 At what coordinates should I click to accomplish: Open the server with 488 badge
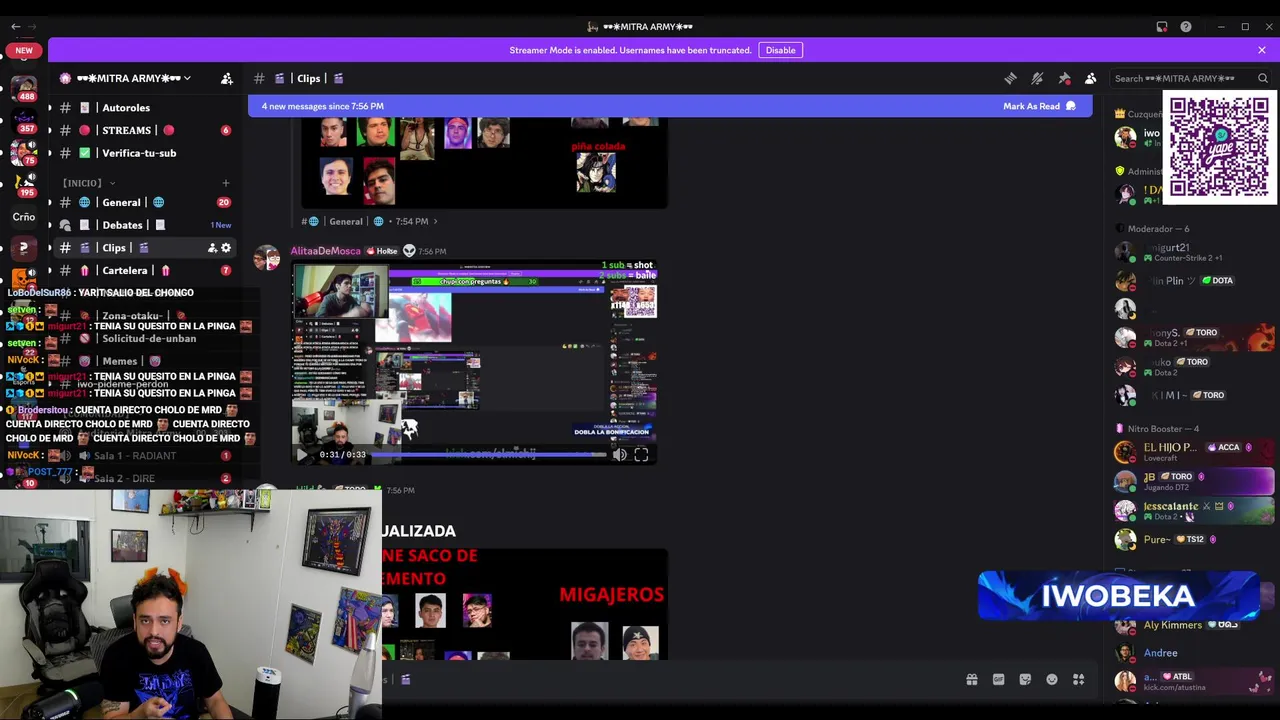(24, 88)
